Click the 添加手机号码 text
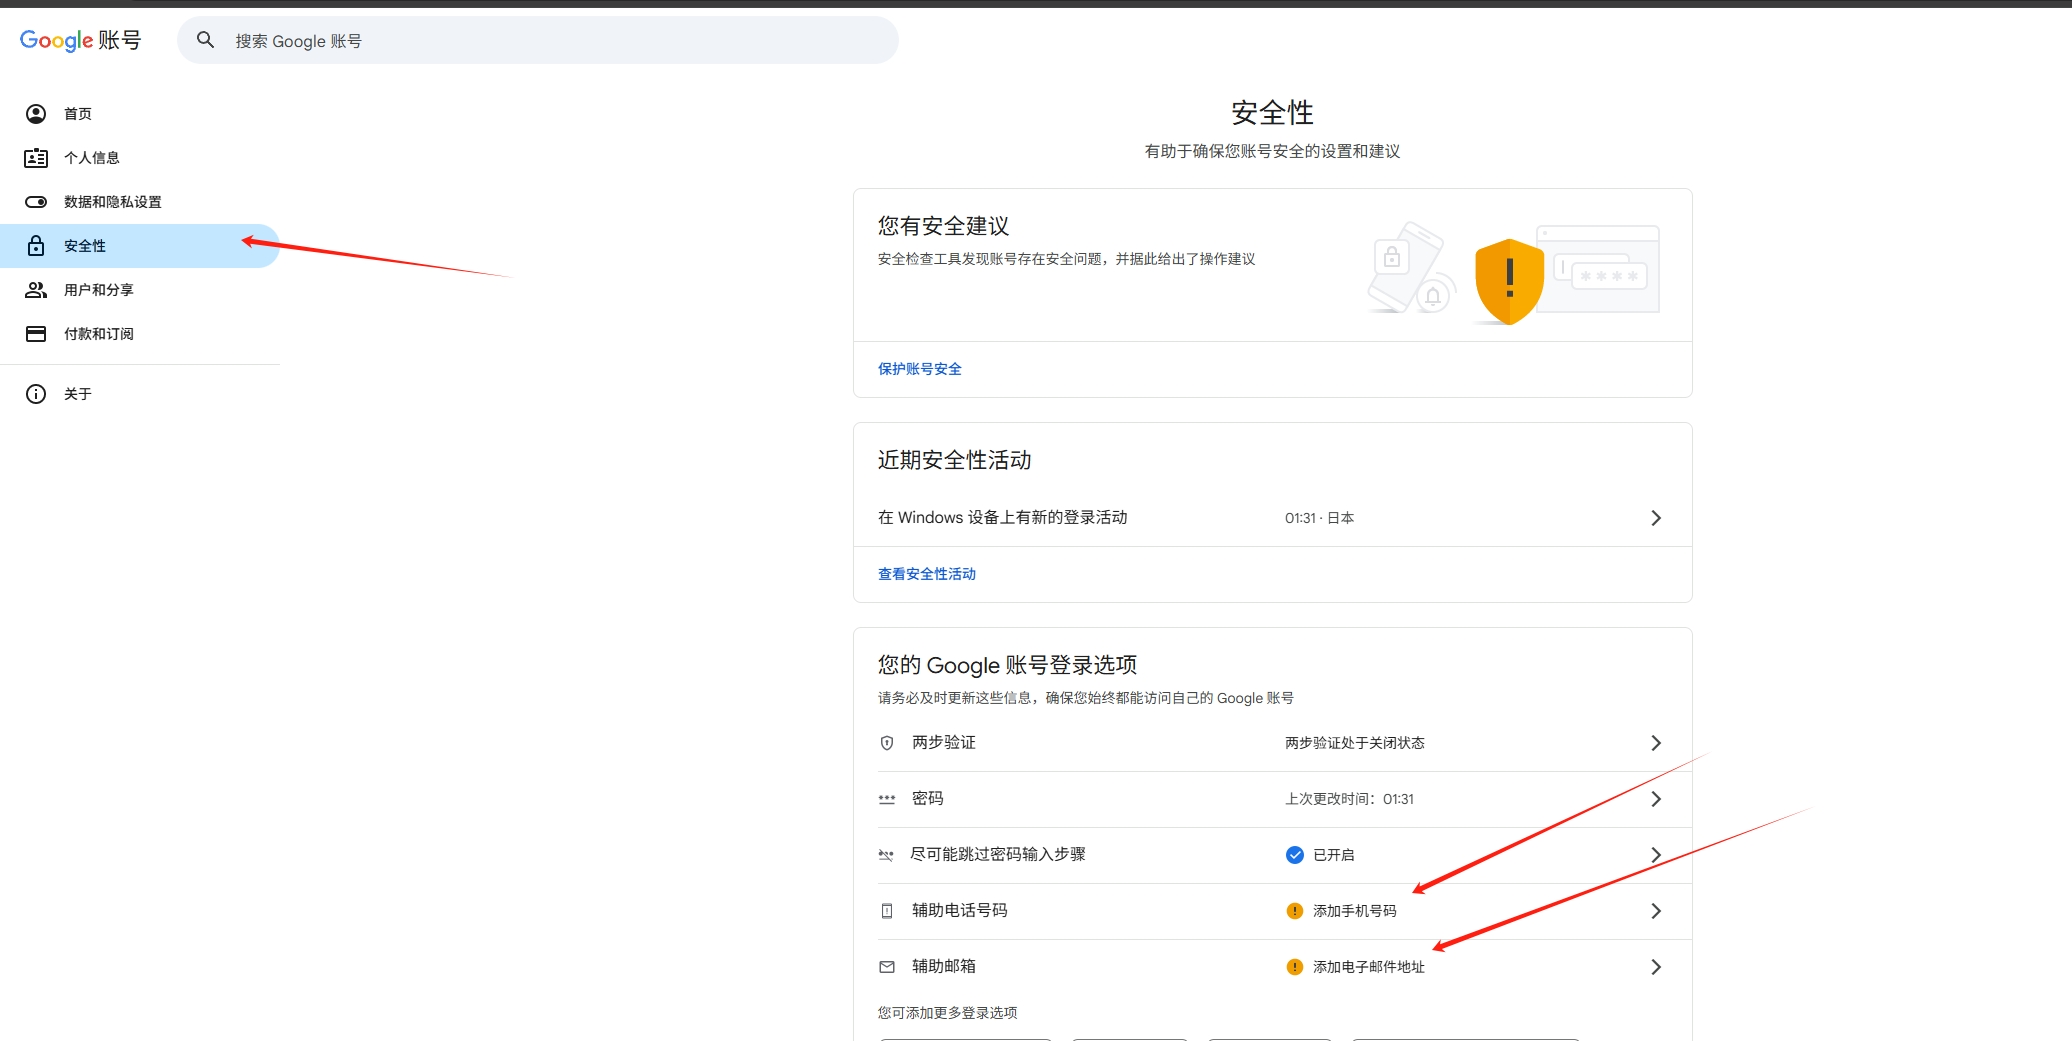The image size is (2072, 1041). pyautogui.click(x=1355, y=911)
